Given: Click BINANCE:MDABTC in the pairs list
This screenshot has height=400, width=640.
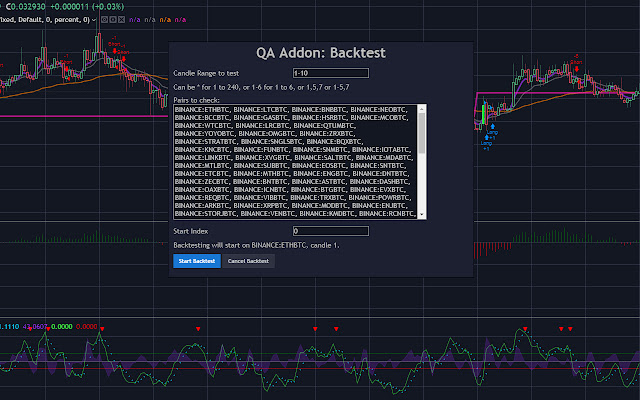Looking at the screenshot, I should [x=383, y=158].
